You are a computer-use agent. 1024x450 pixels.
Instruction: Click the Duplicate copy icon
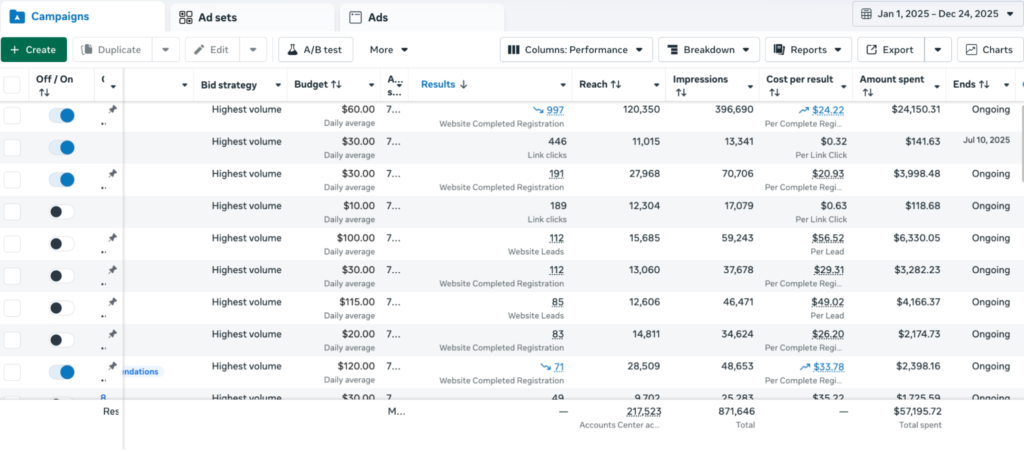87,49
